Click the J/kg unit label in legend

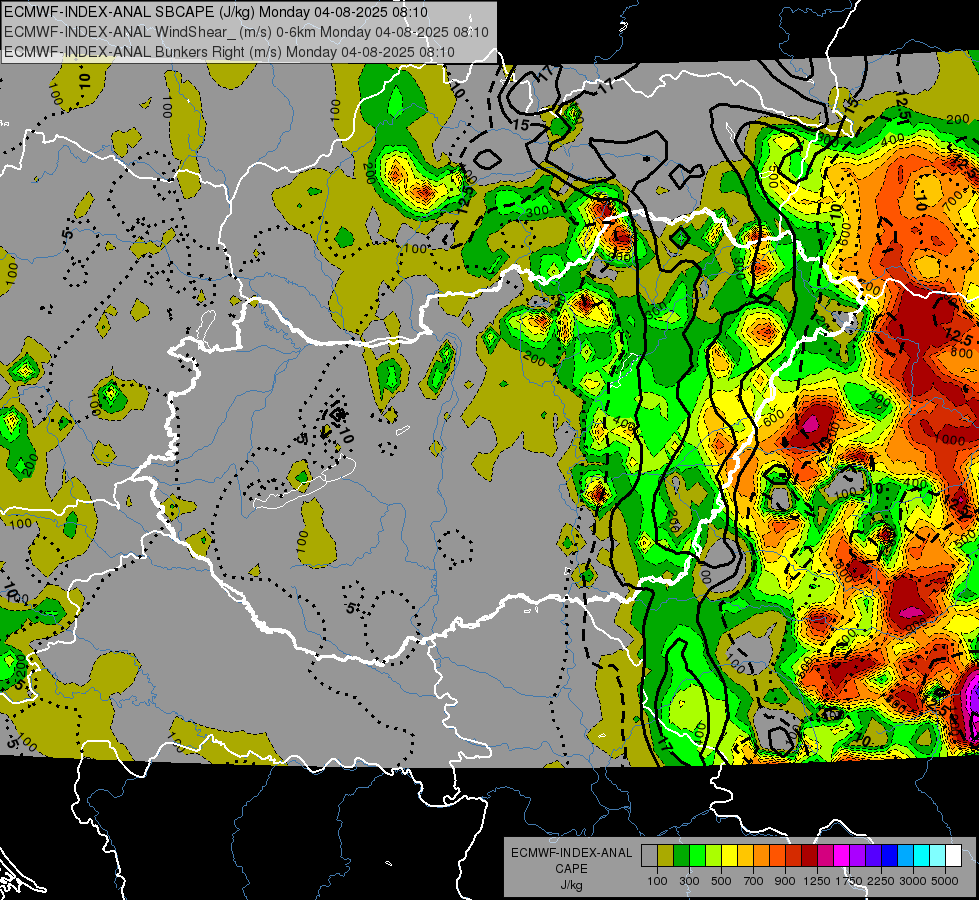coord(572,885)
